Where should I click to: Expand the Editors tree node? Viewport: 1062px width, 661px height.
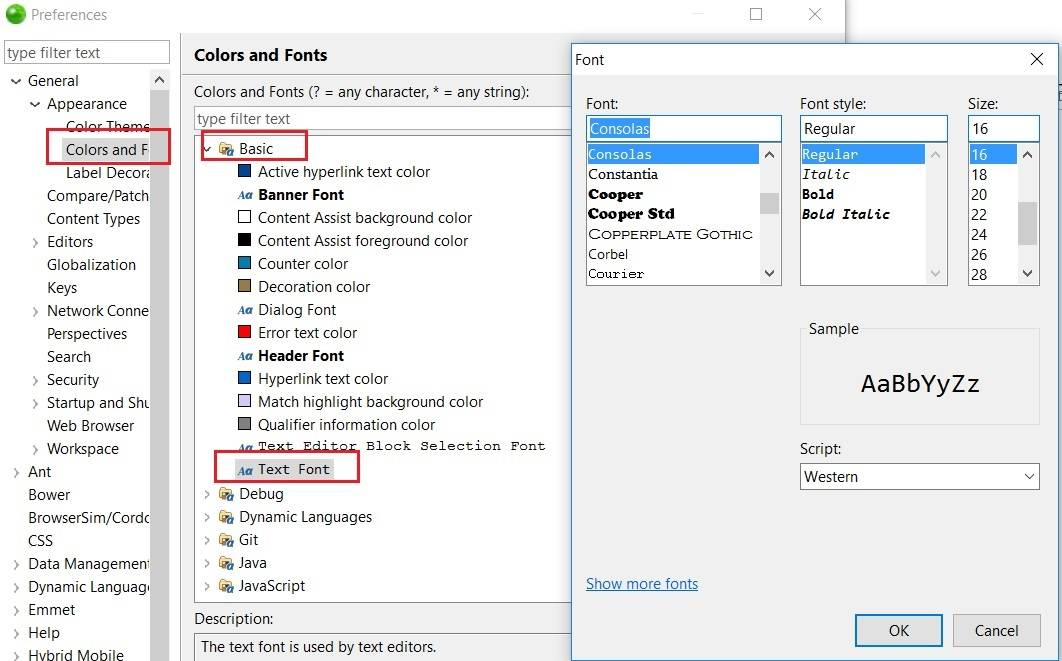coord(35,242)
